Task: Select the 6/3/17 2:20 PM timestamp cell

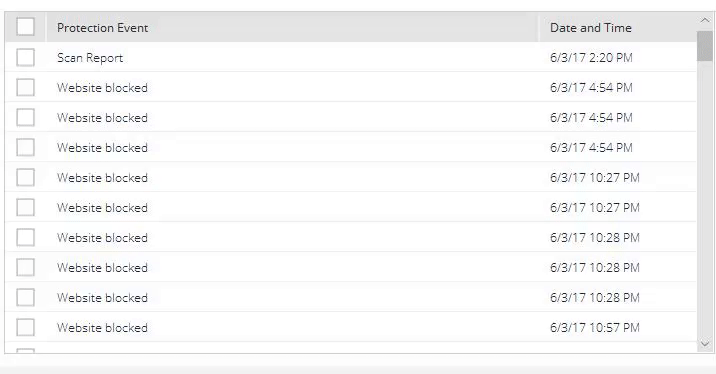Action: (x=591, y=58)
